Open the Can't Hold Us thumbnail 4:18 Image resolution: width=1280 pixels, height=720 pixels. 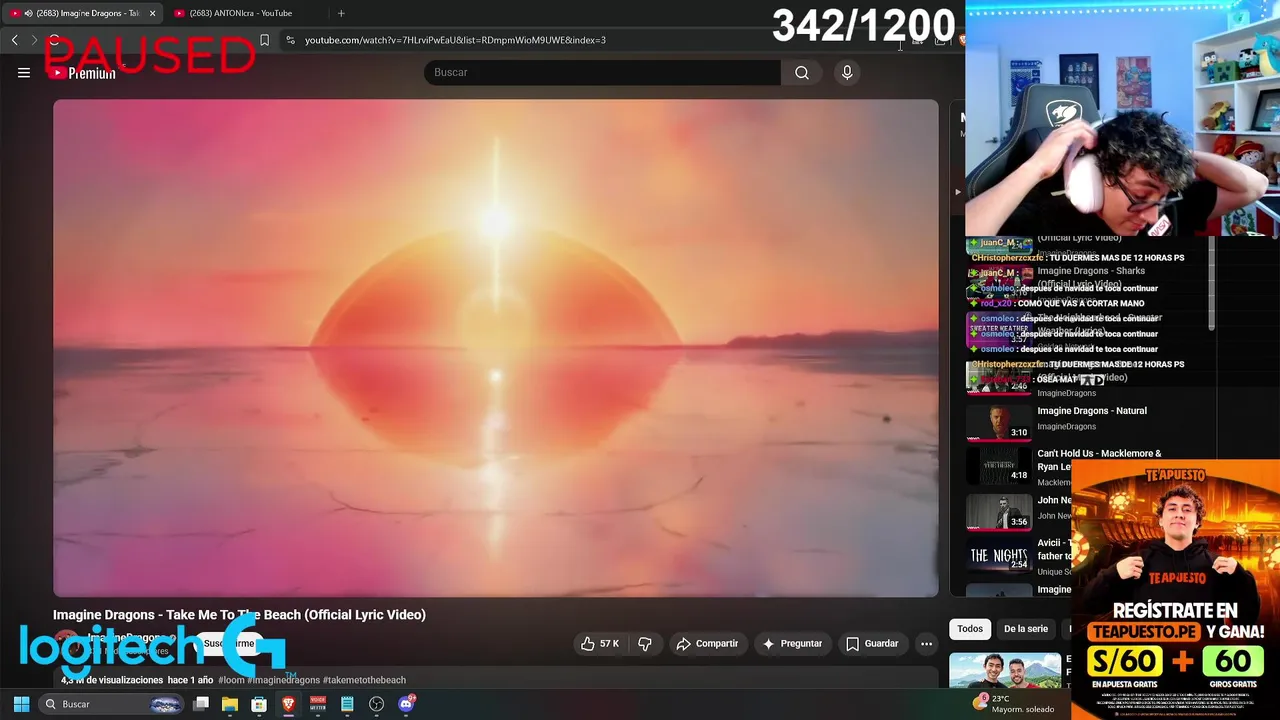(x=999, y=465)
